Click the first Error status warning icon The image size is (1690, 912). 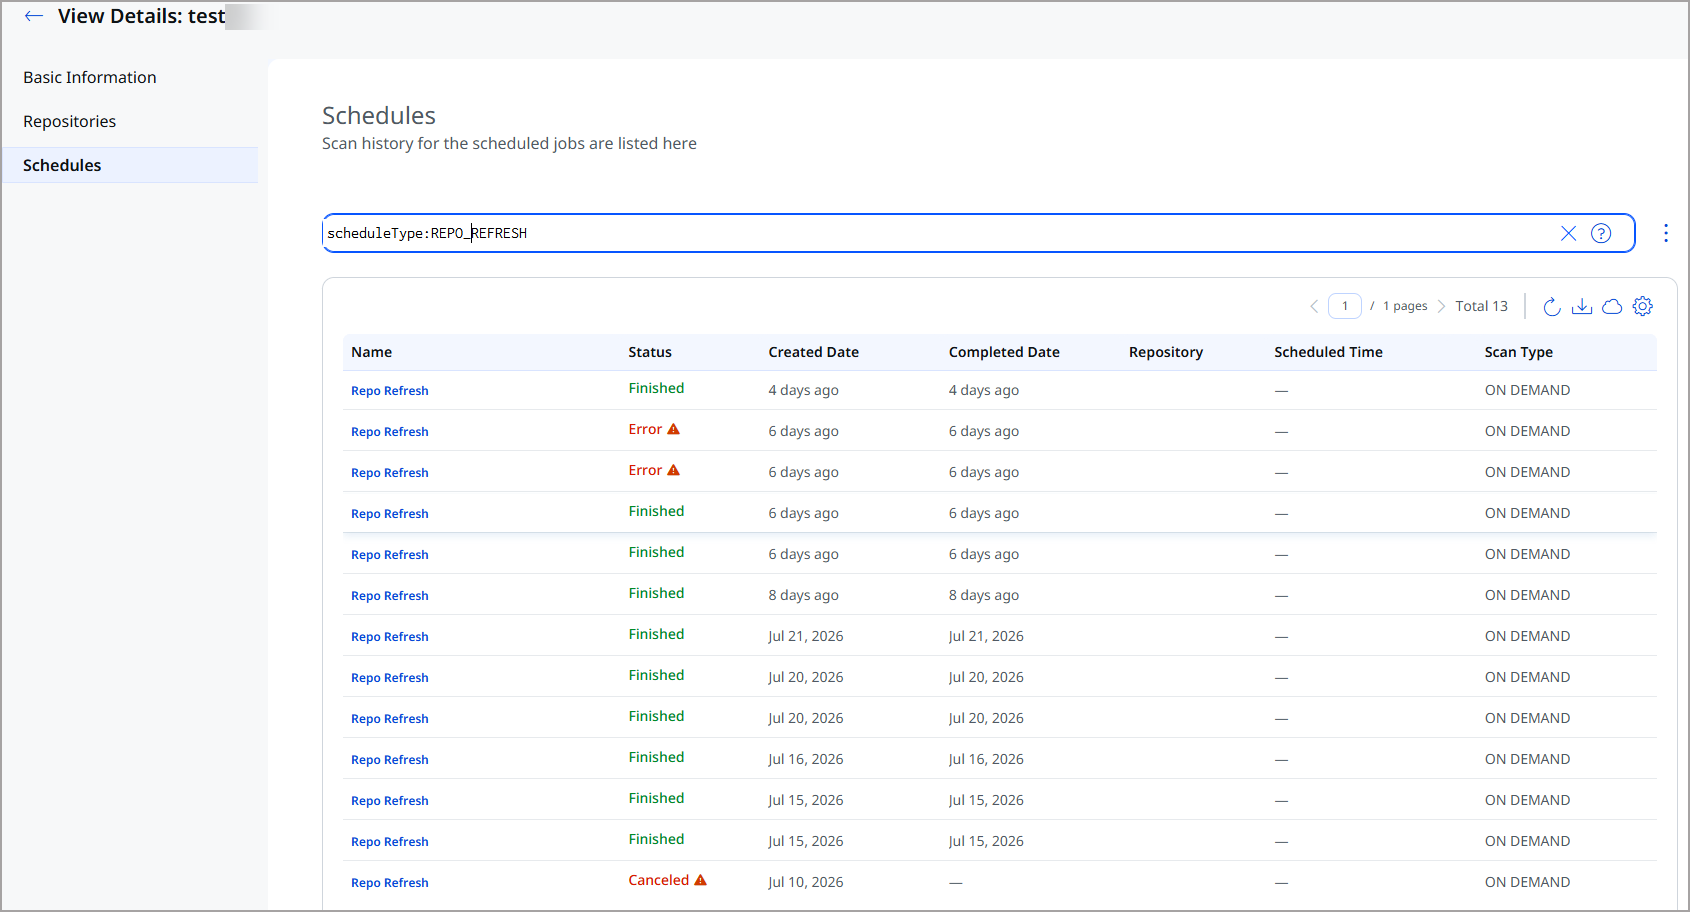click(x=673, y=429)
